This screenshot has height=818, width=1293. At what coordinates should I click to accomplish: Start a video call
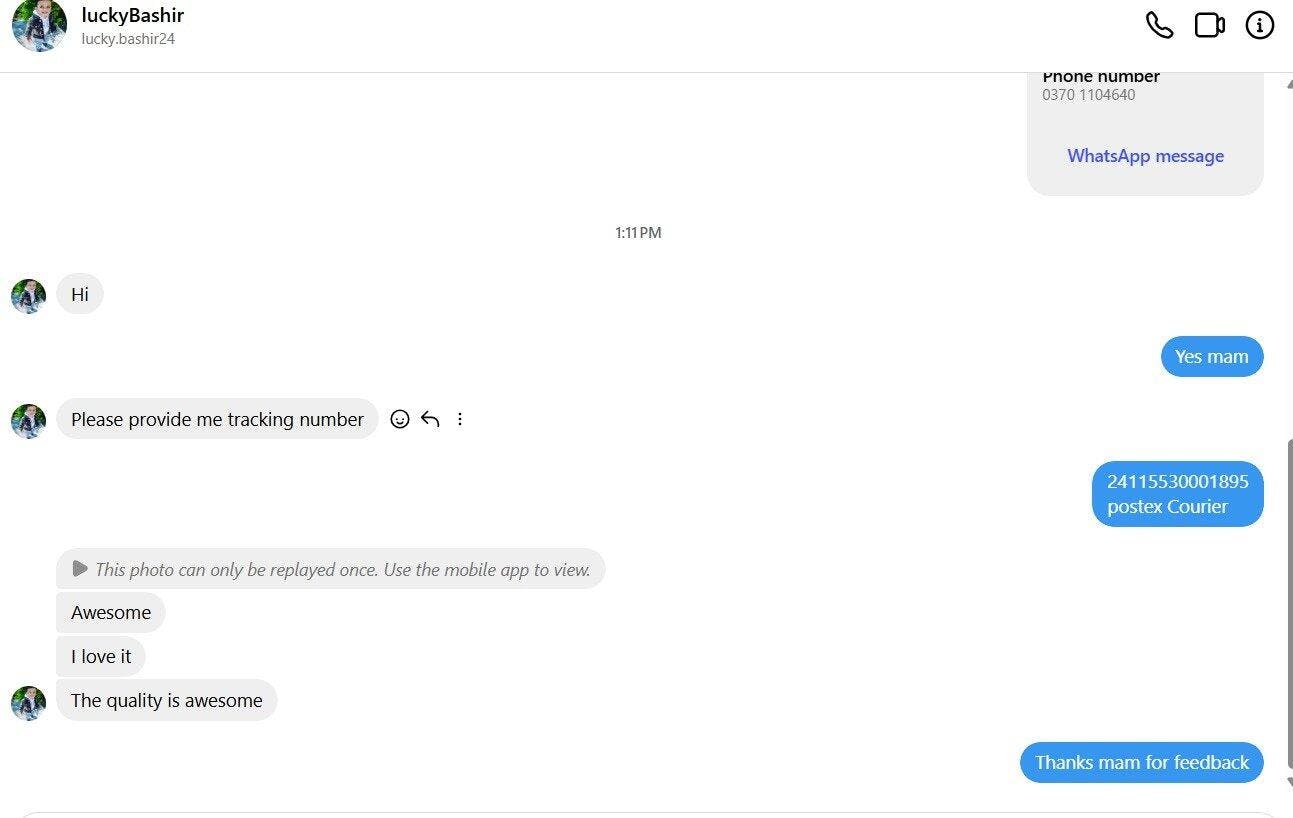coord(1209,25)
